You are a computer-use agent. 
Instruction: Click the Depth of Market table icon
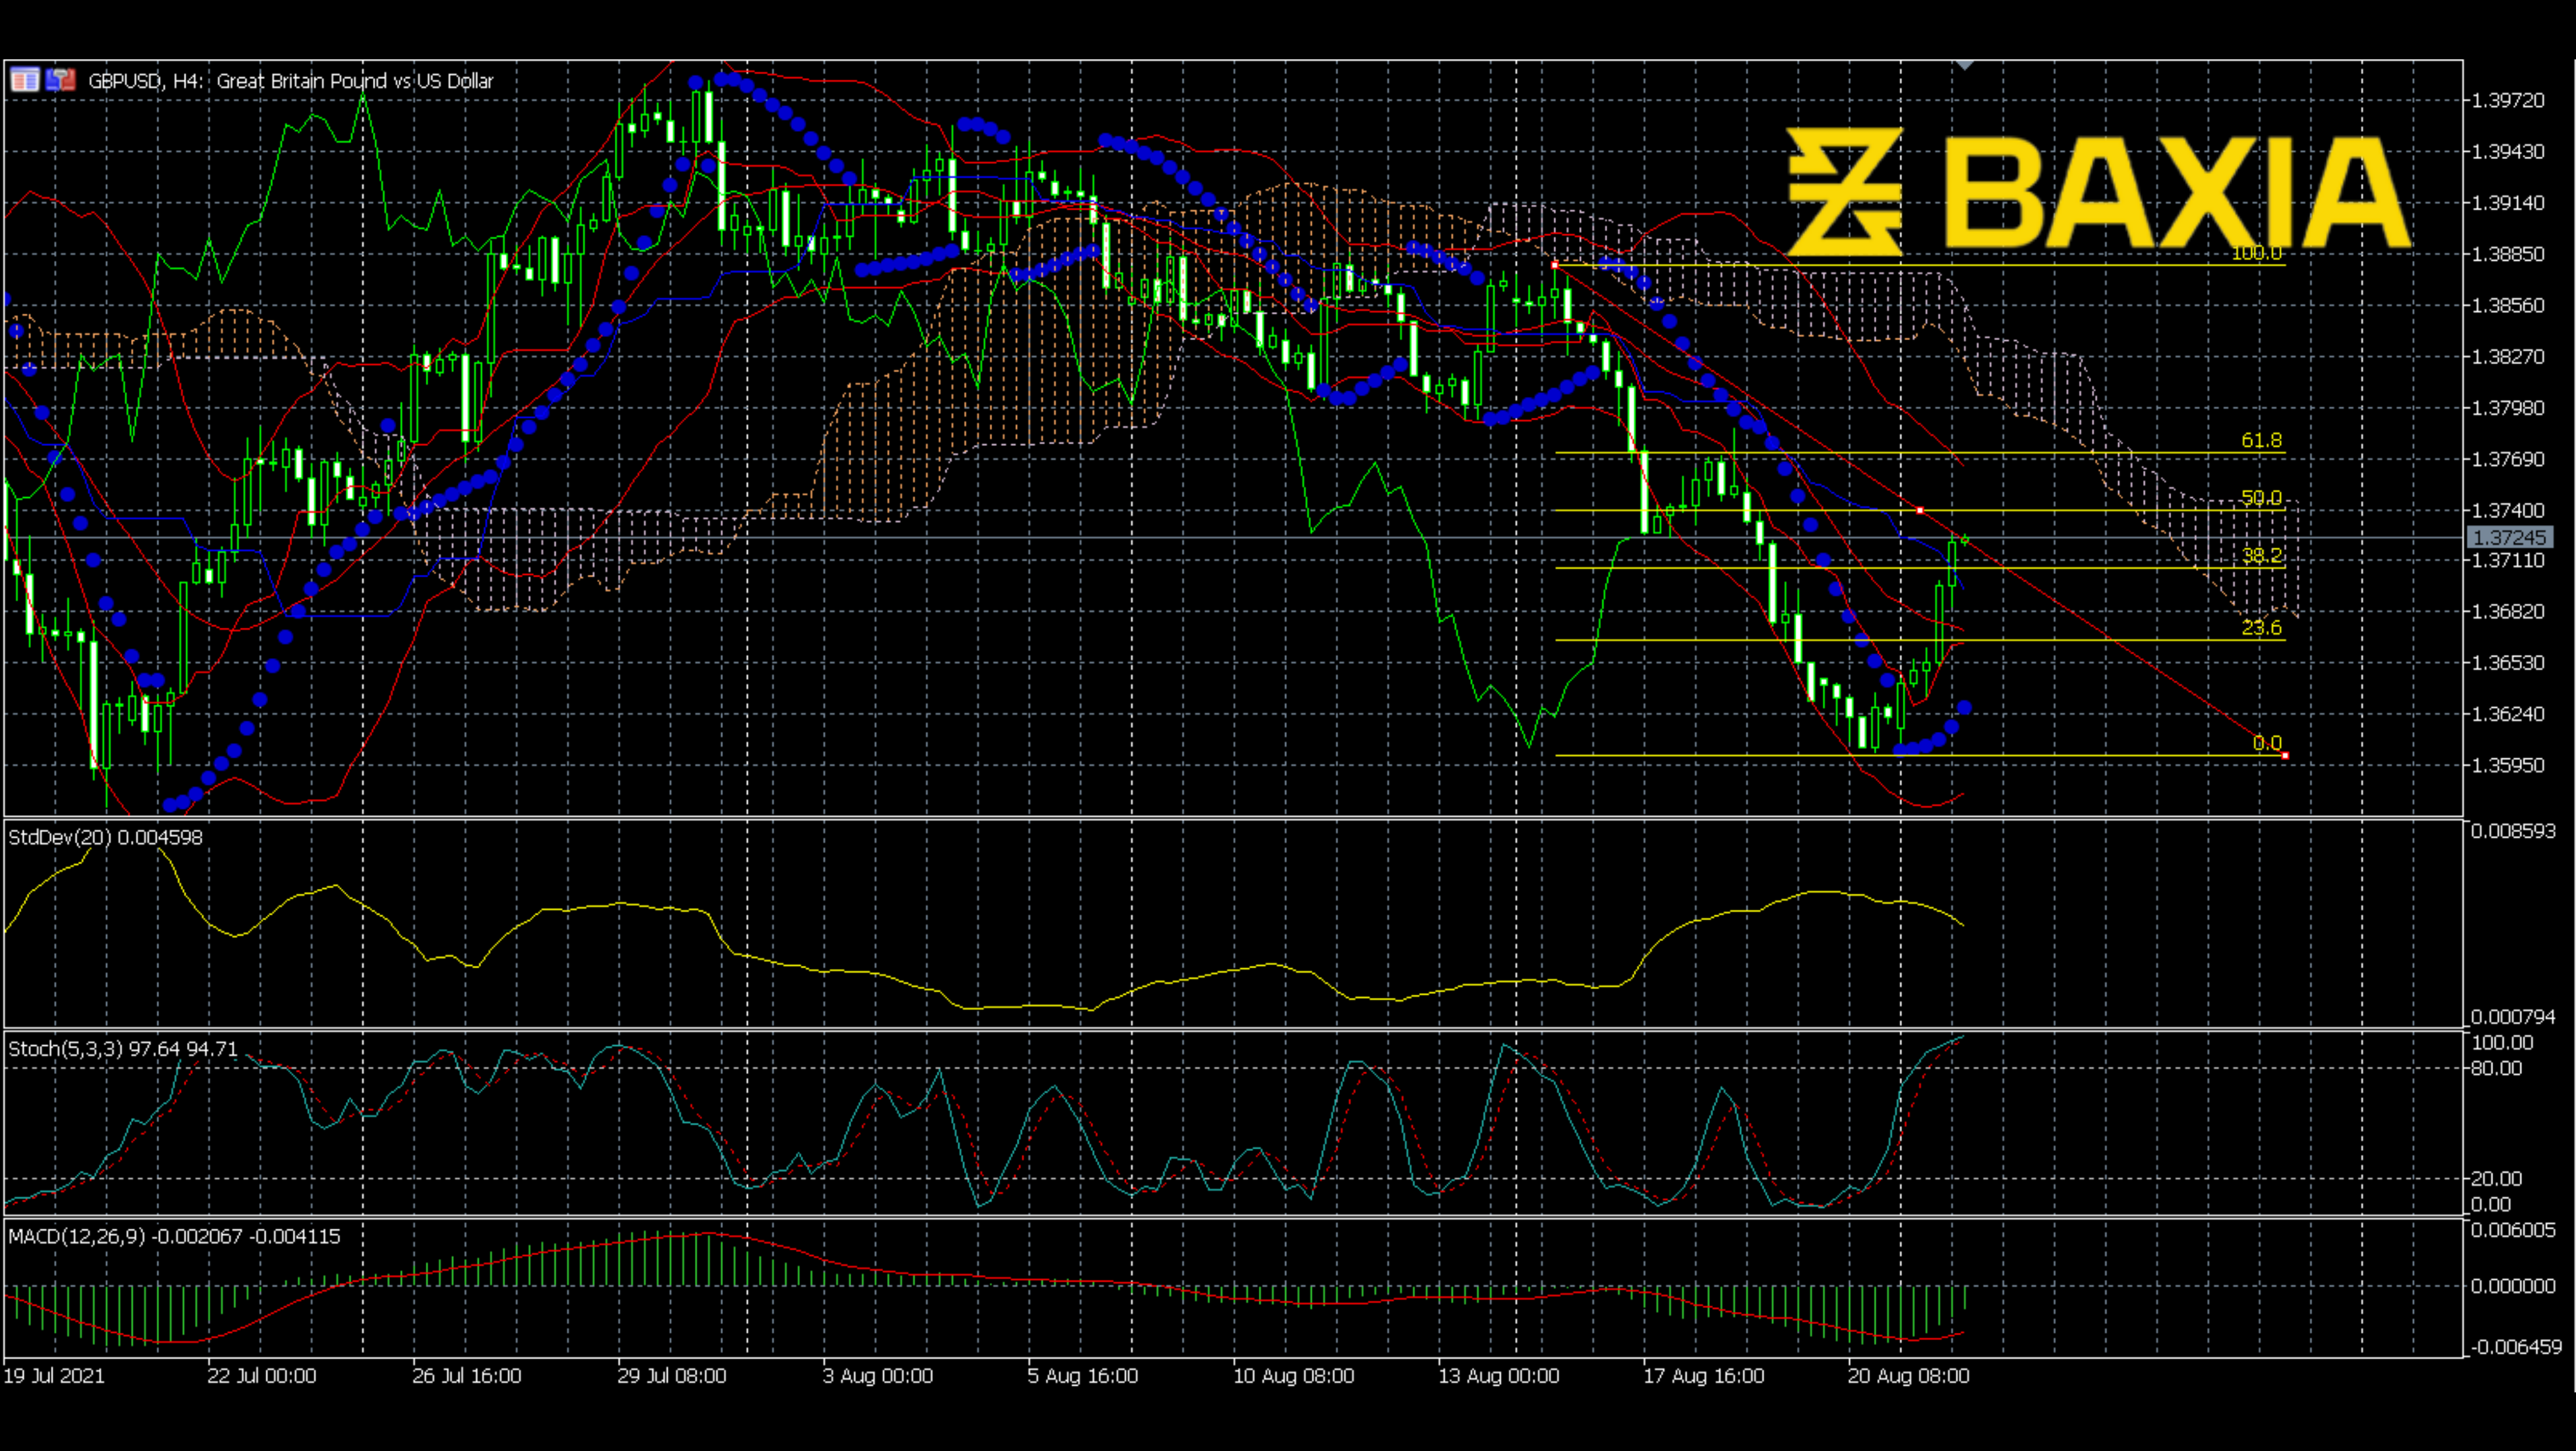(x=24, y=80)
